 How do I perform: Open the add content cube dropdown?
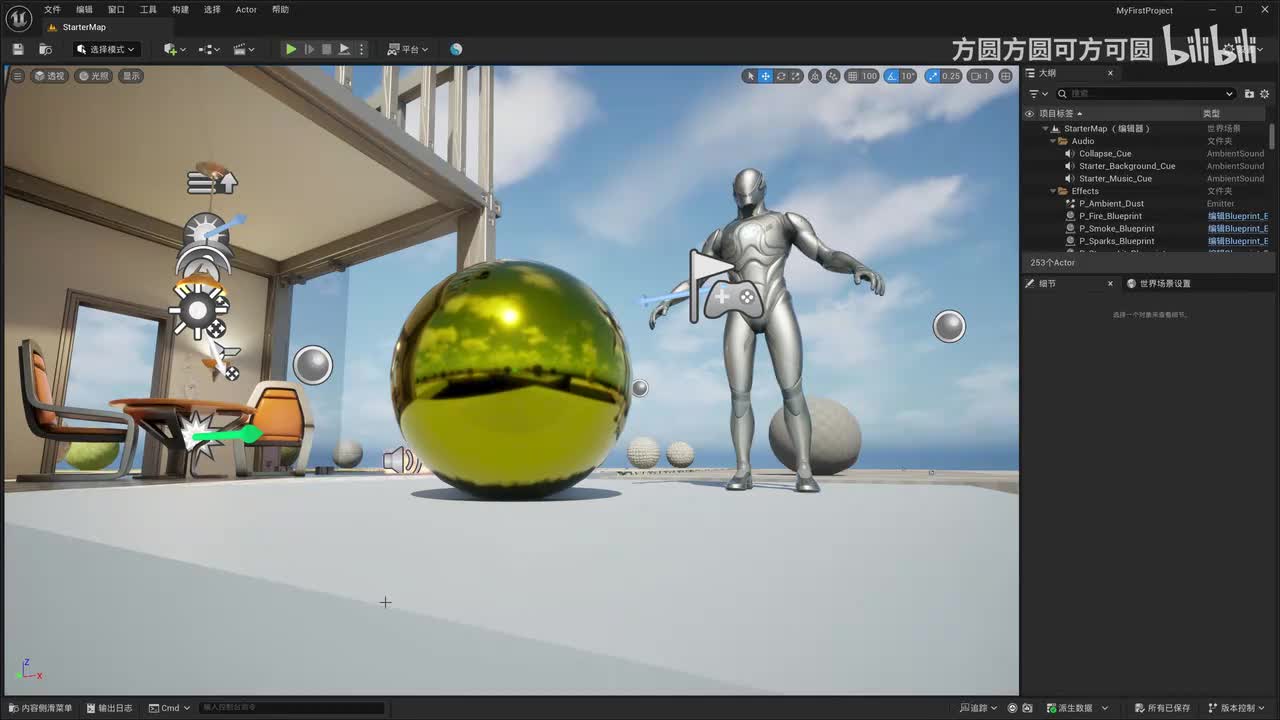[174, 49]
